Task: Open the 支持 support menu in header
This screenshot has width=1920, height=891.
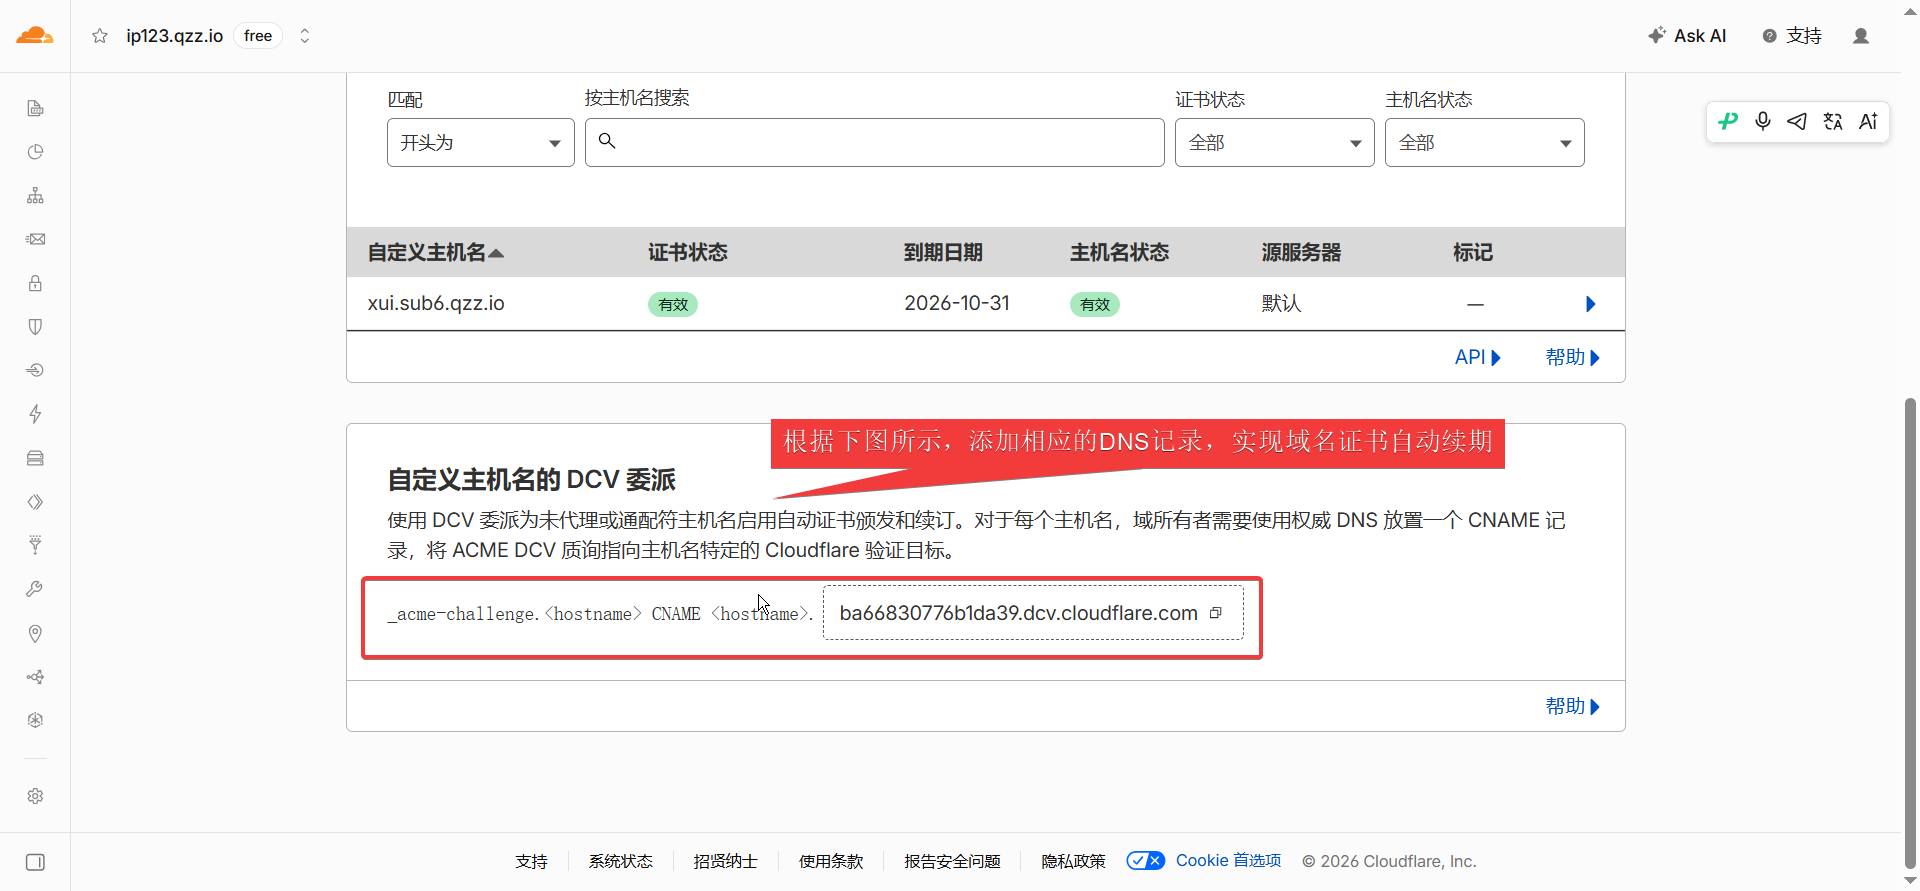Action: pyautogui.click(x=1792, y=36)
